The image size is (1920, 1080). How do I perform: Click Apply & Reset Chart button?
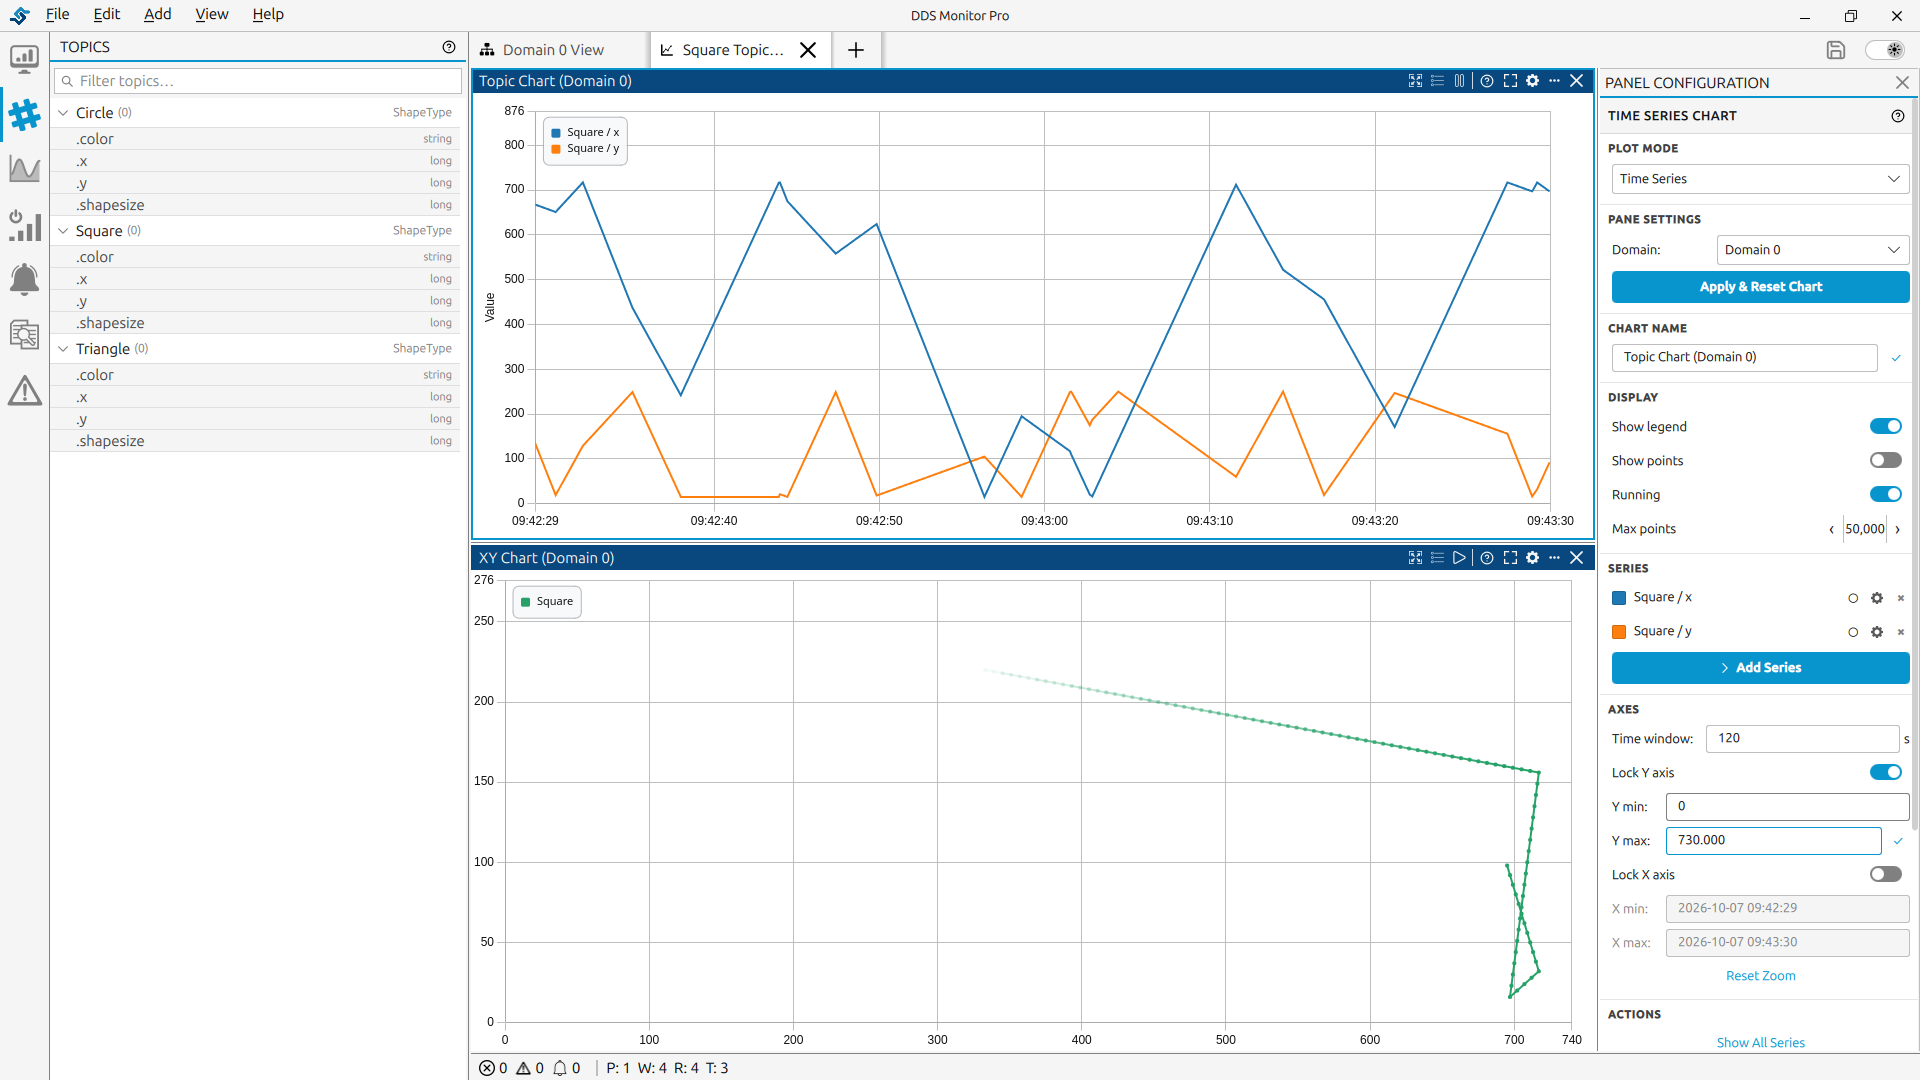click(x=1760, y=287)
